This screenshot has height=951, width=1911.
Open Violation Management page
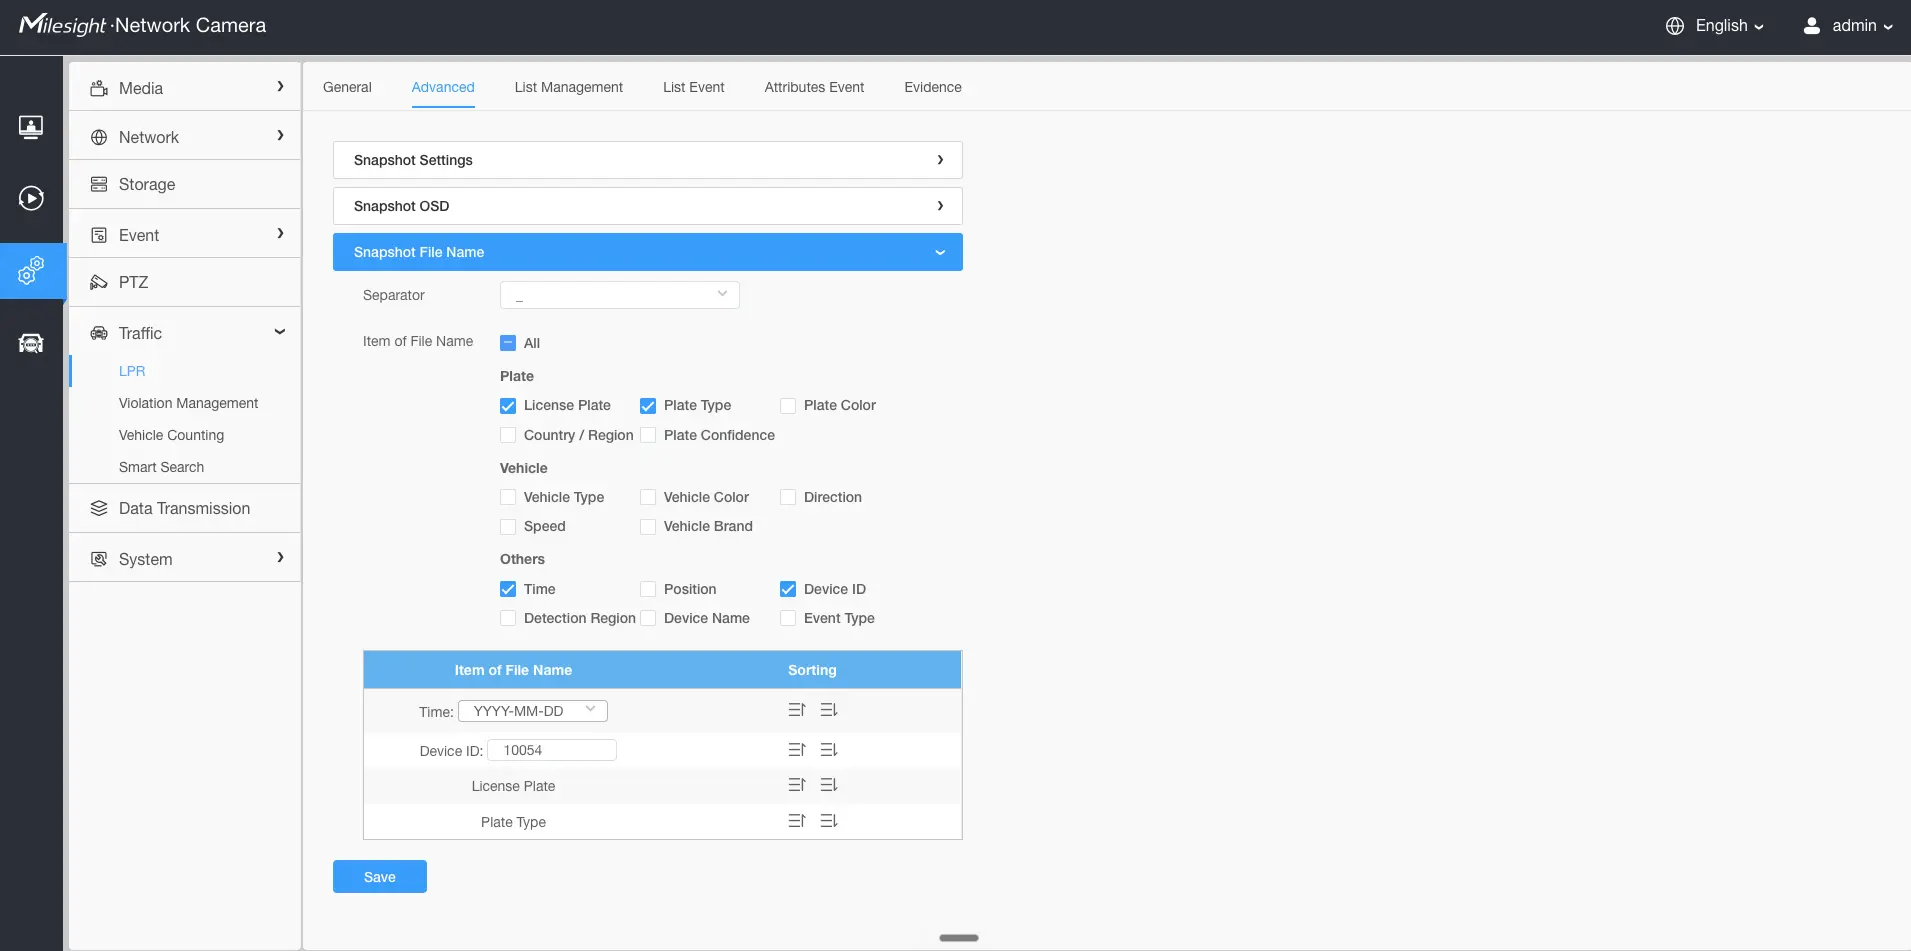pyautogui.click(x=188, y=403)
